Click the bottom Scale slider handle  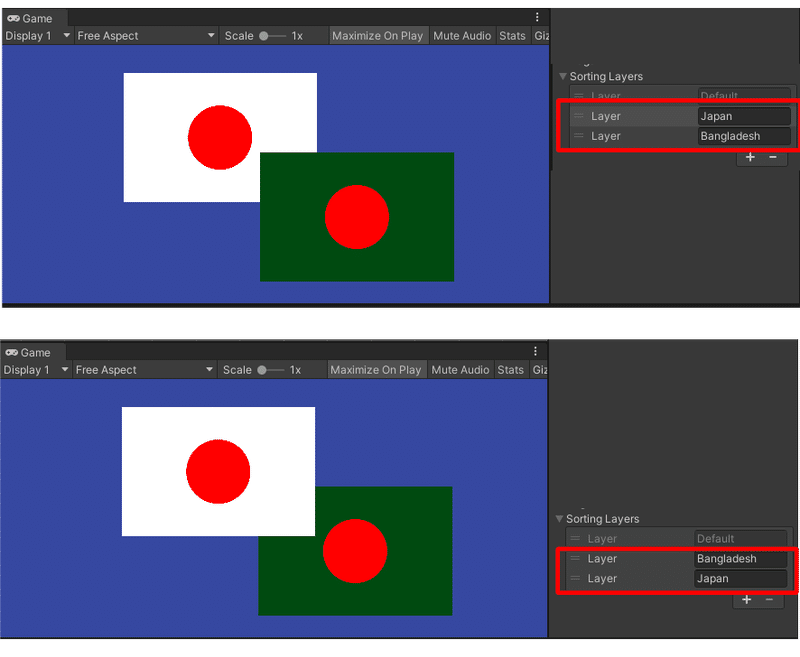pos(262,370)
